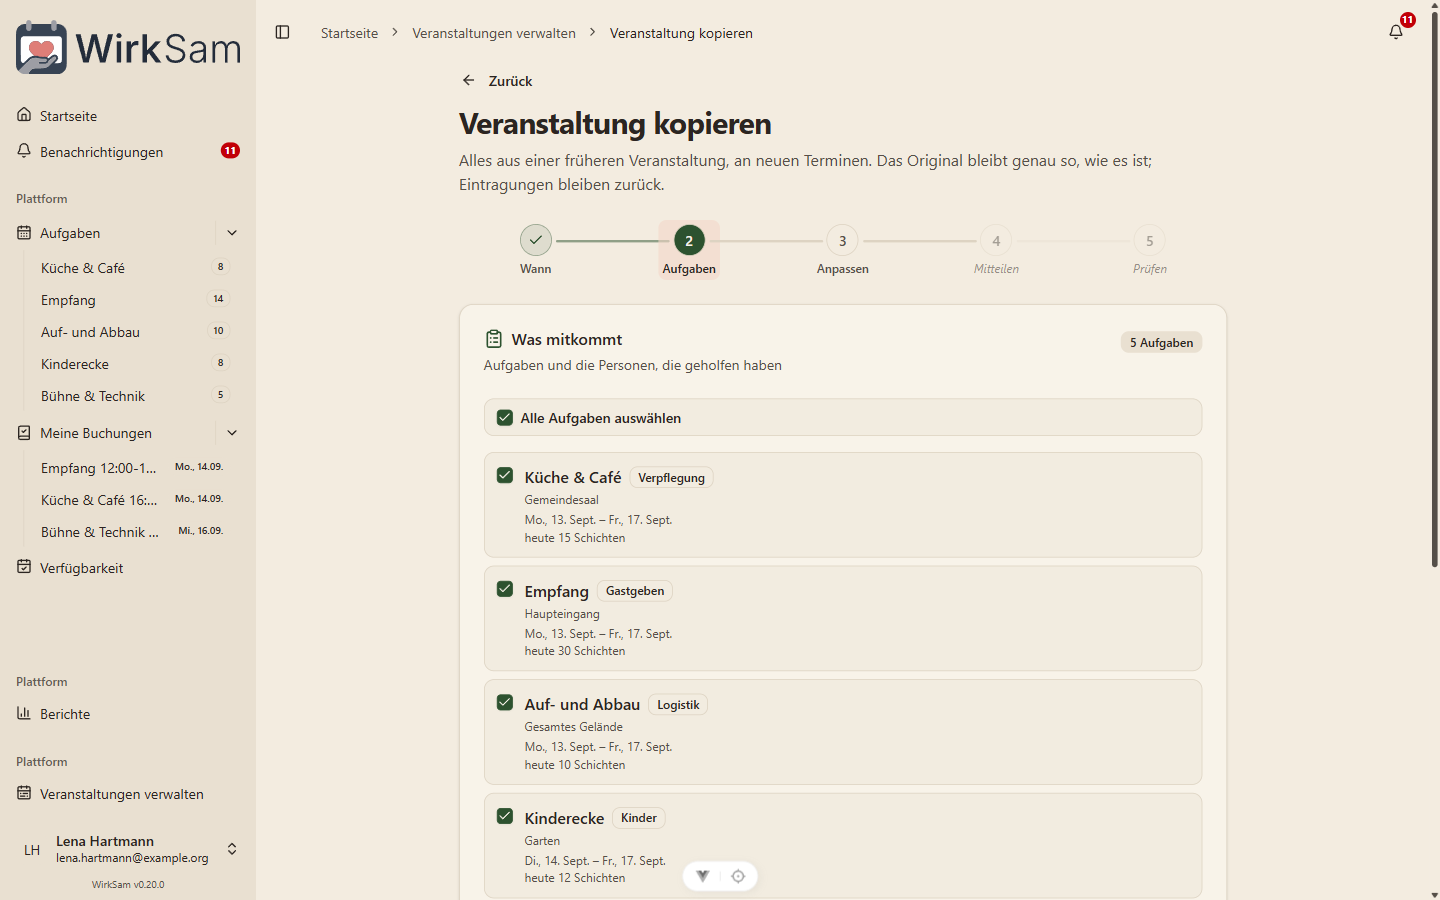Click the Logistik tag on Auf- und Abbau
The image size is (1440, 900).
tap(678, 705)
